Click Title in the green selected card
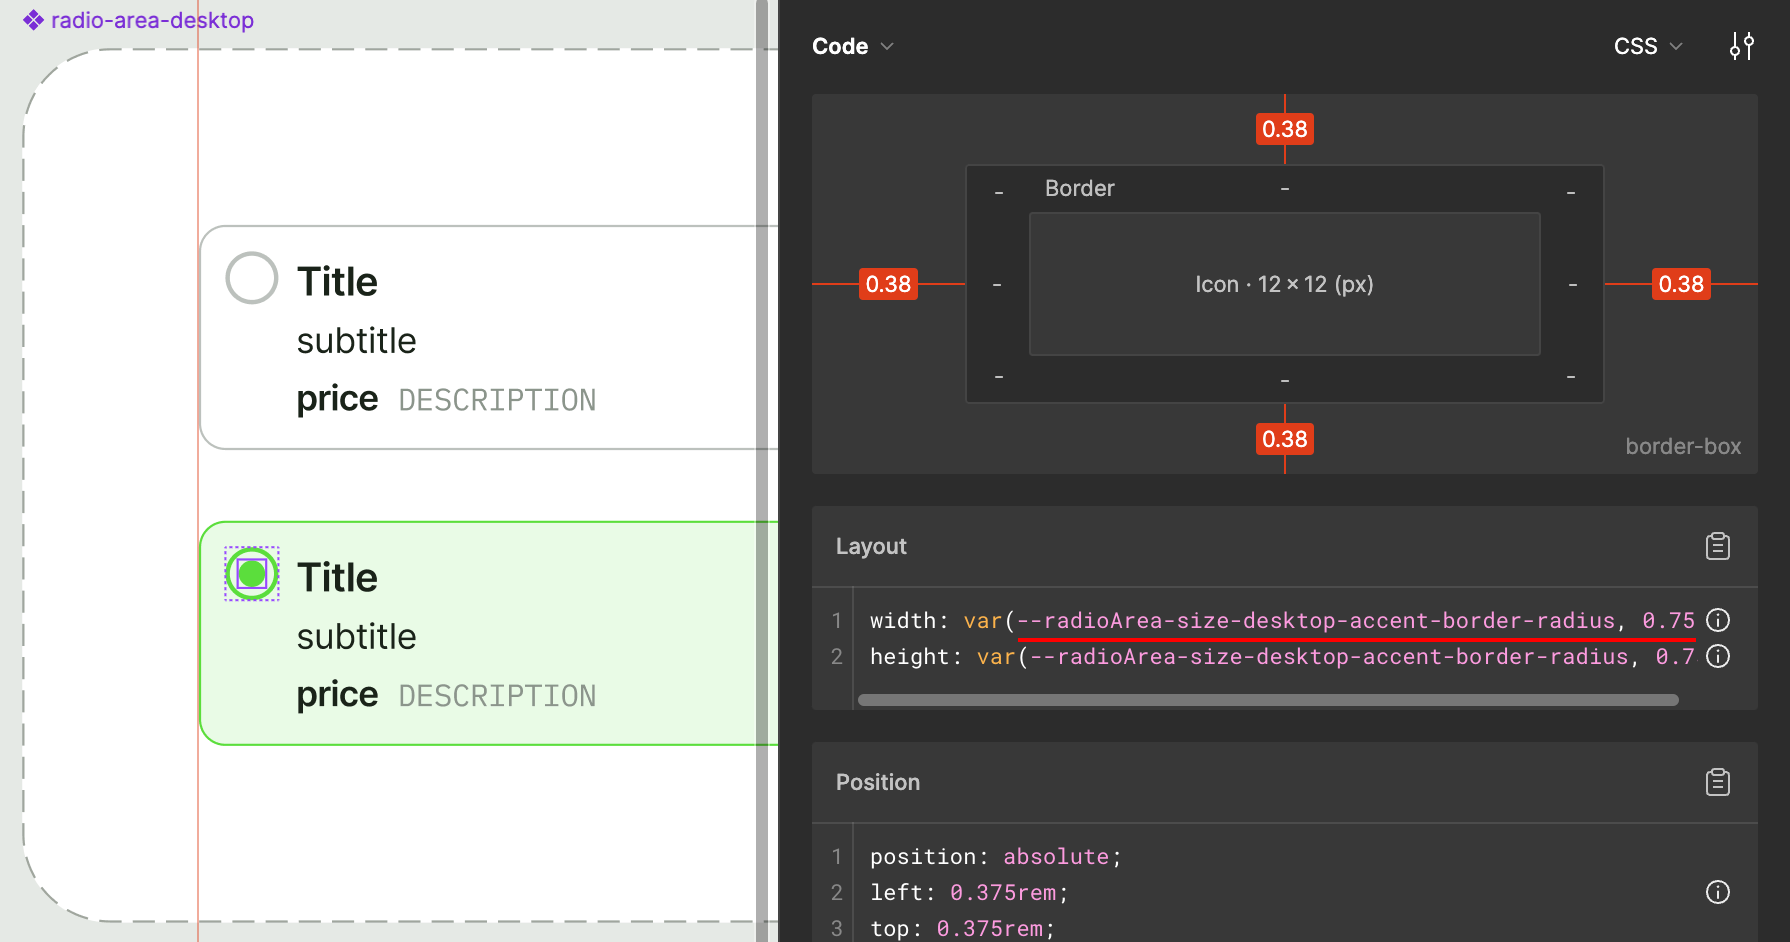Viewport: 1790px width, 942px height. (x=337, y=578)
